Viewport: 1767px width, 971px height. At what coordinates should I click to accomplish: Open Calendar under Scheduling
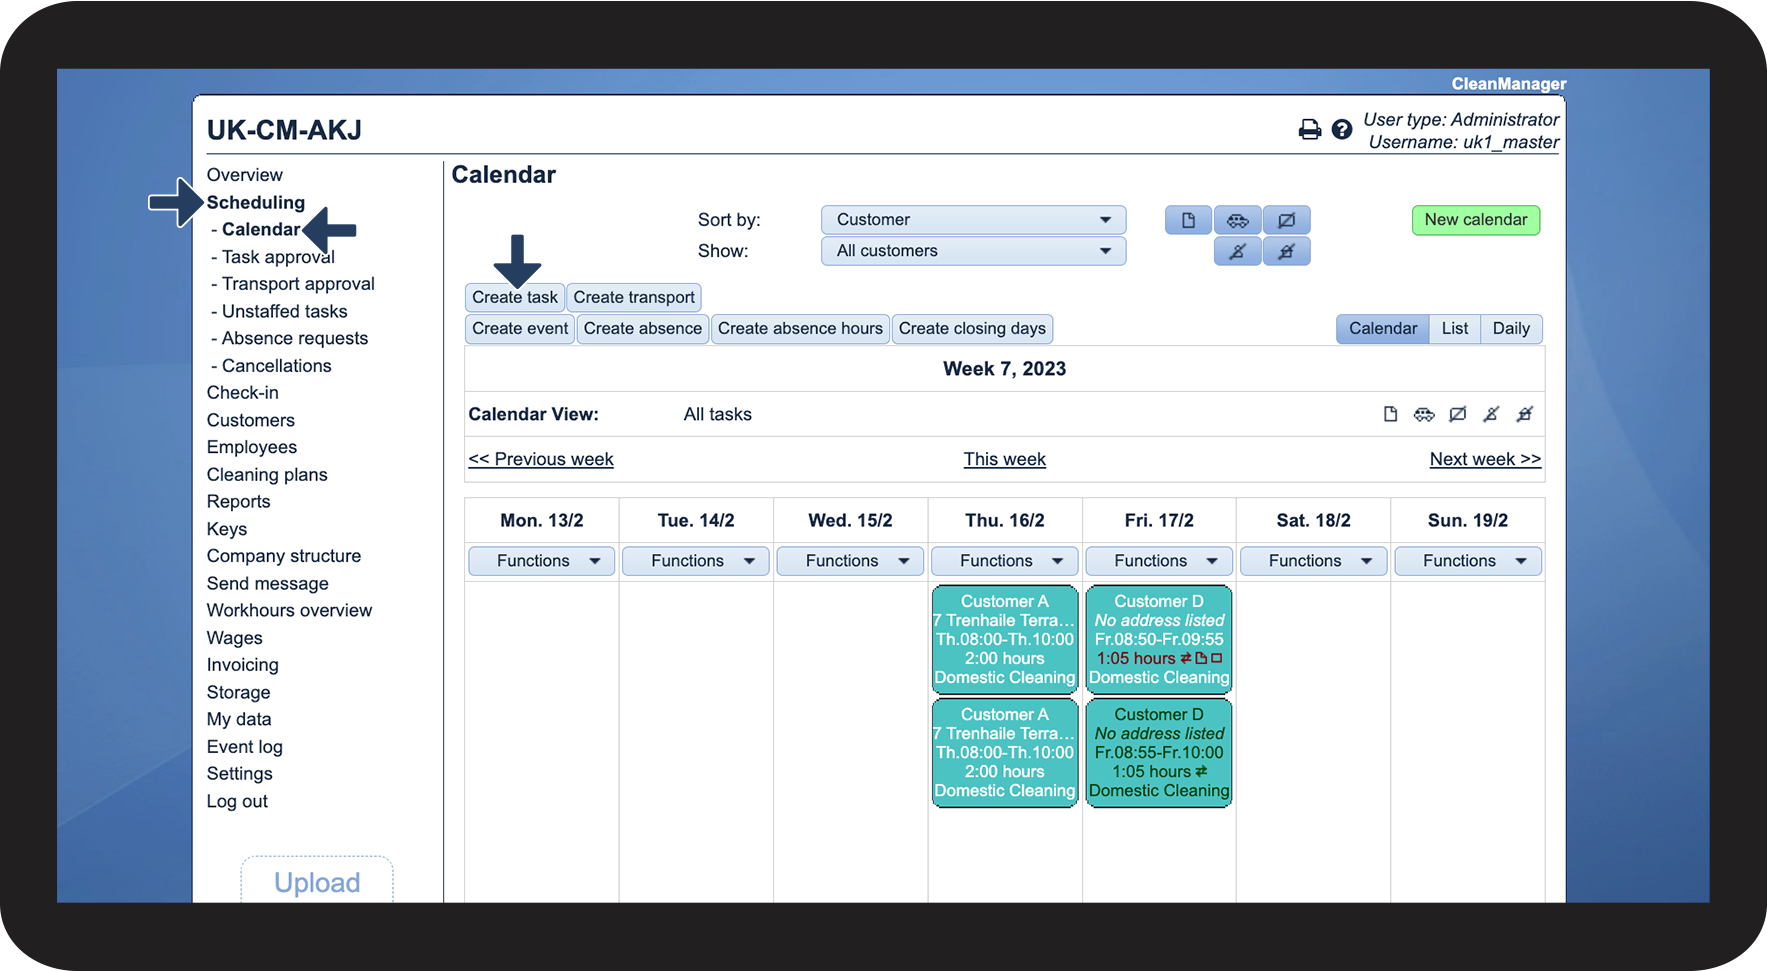point(261,230)
